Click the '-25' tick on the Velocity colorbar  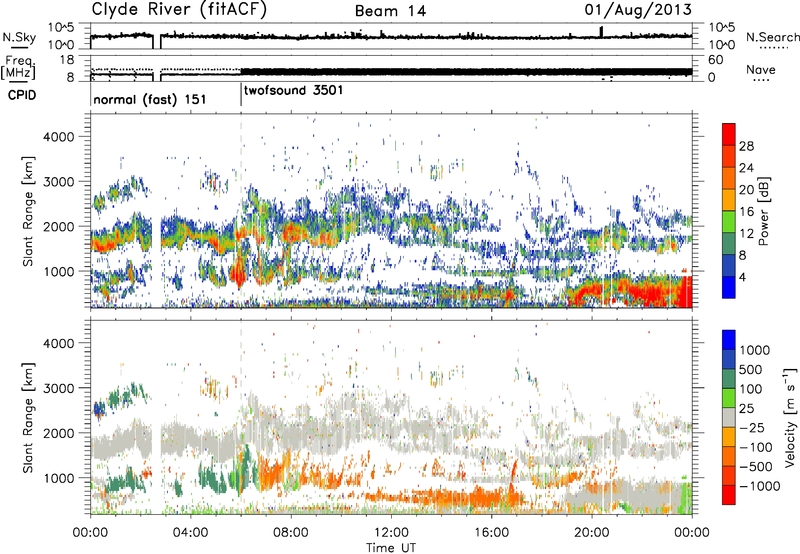coord(753,427)
